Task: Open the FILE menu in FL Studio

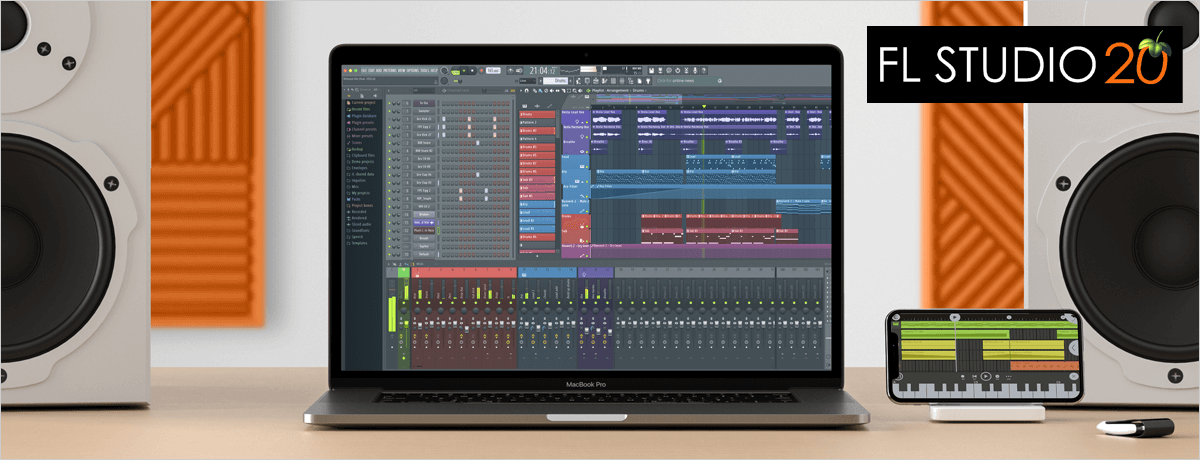Action: [364, 70]
